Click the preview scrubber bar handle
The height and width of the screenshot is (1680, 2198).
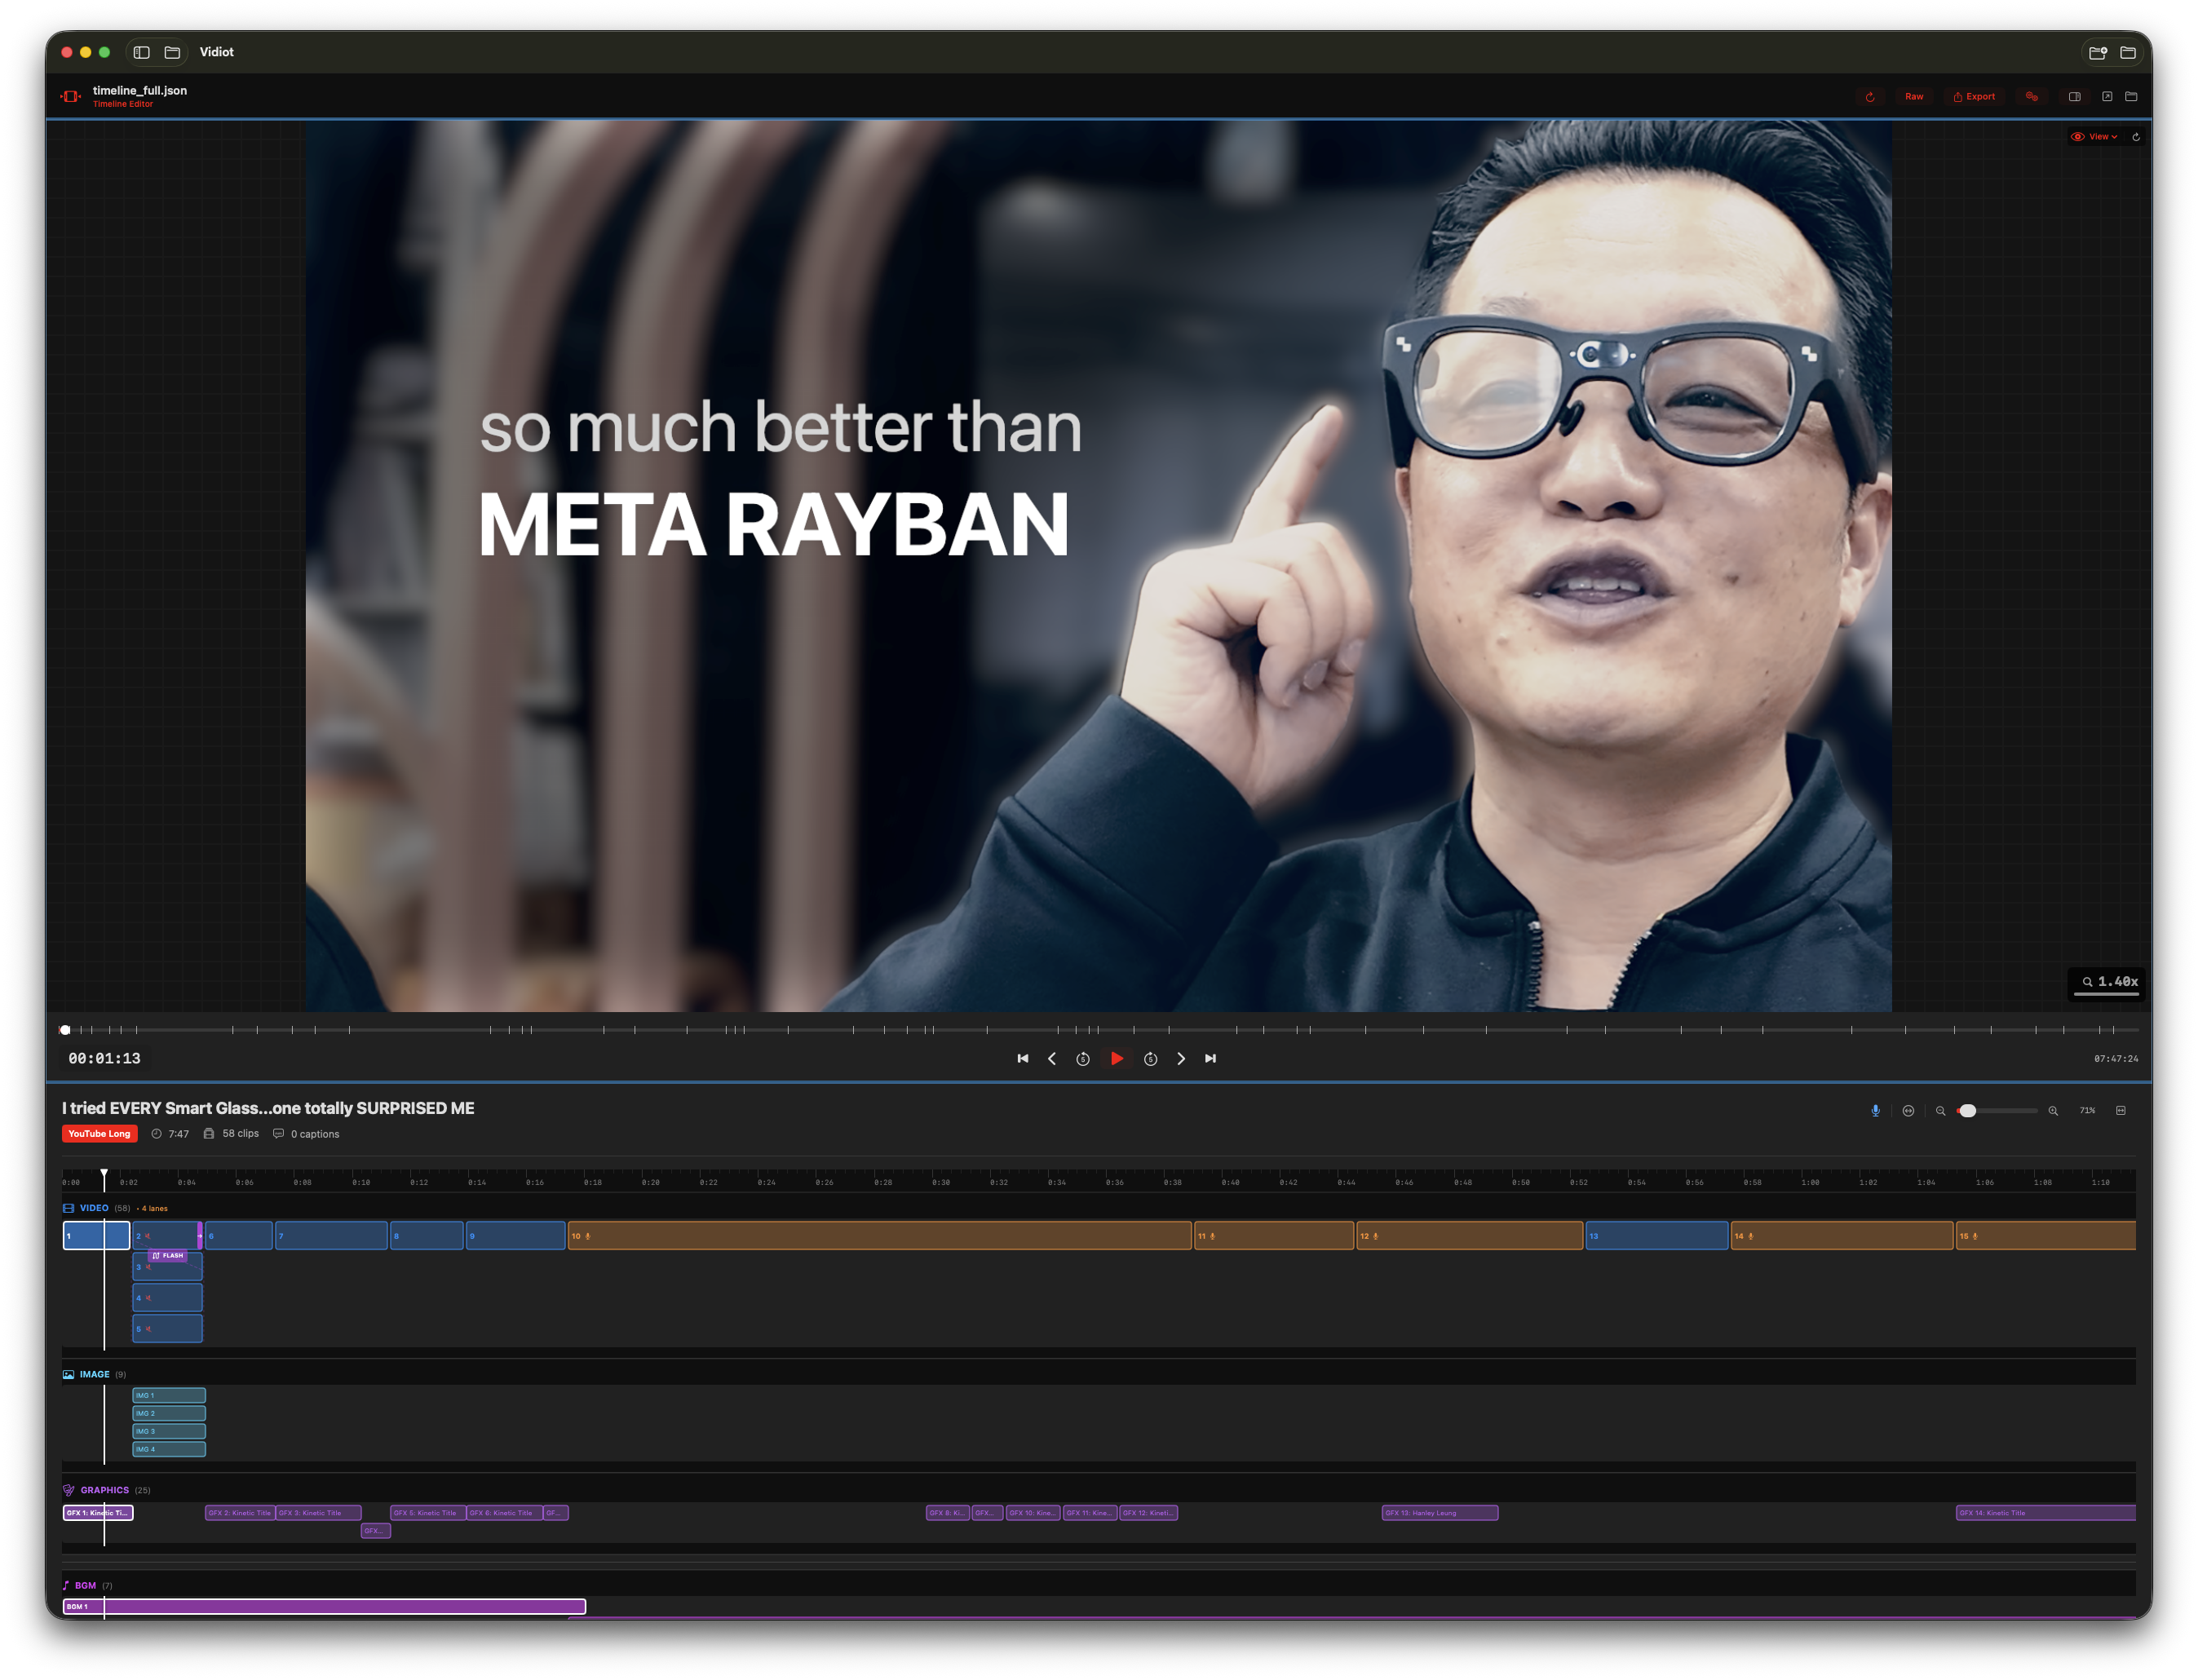[x=65, y=1029]
